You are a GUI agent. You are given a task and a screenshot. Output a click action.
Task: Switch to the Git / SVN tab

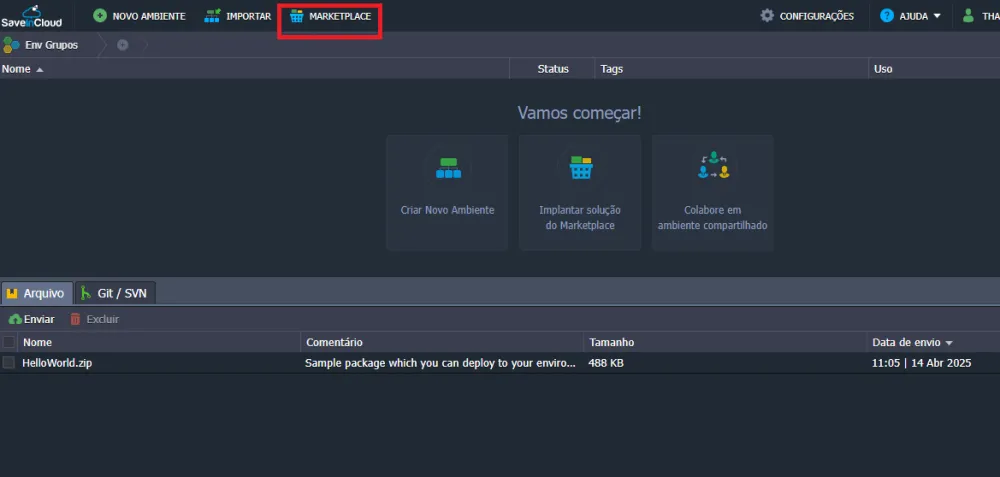point(115,293)
